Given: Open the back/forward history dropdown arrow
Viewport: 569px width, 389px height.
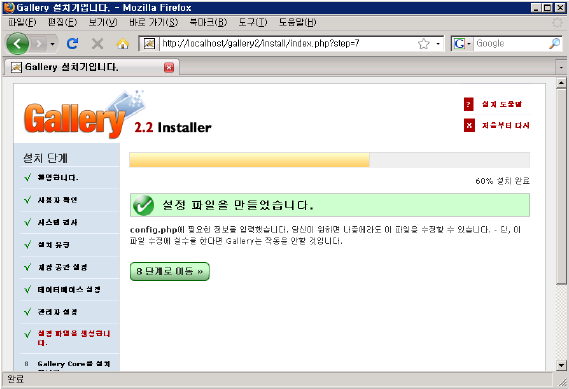Looking at the screenshot, I should pyautogui.click(x=53, y=44).
